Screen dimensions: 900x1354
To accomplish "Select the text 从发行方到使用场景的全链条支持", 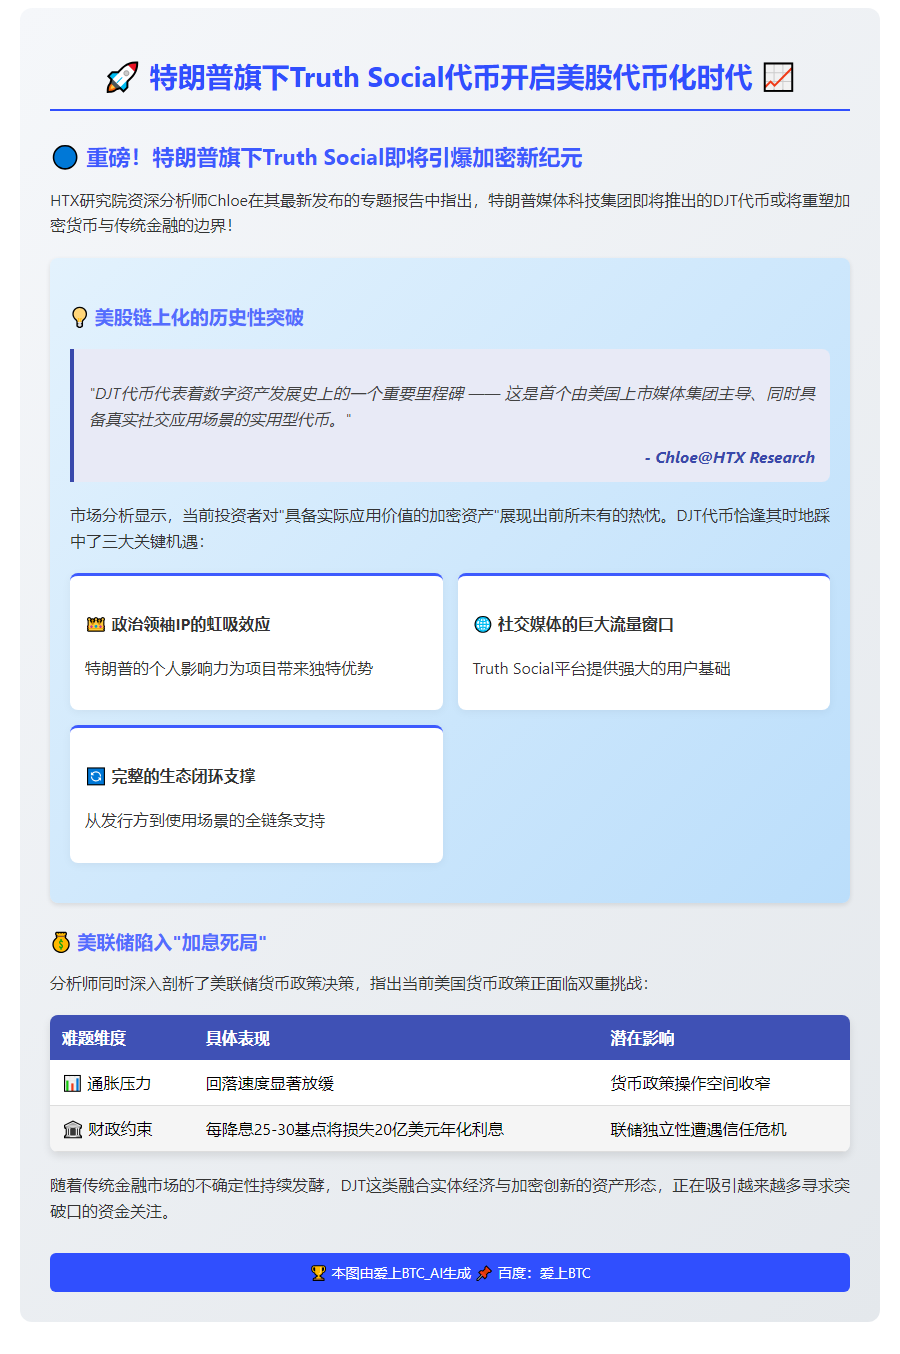I will [x=205, y=821].
